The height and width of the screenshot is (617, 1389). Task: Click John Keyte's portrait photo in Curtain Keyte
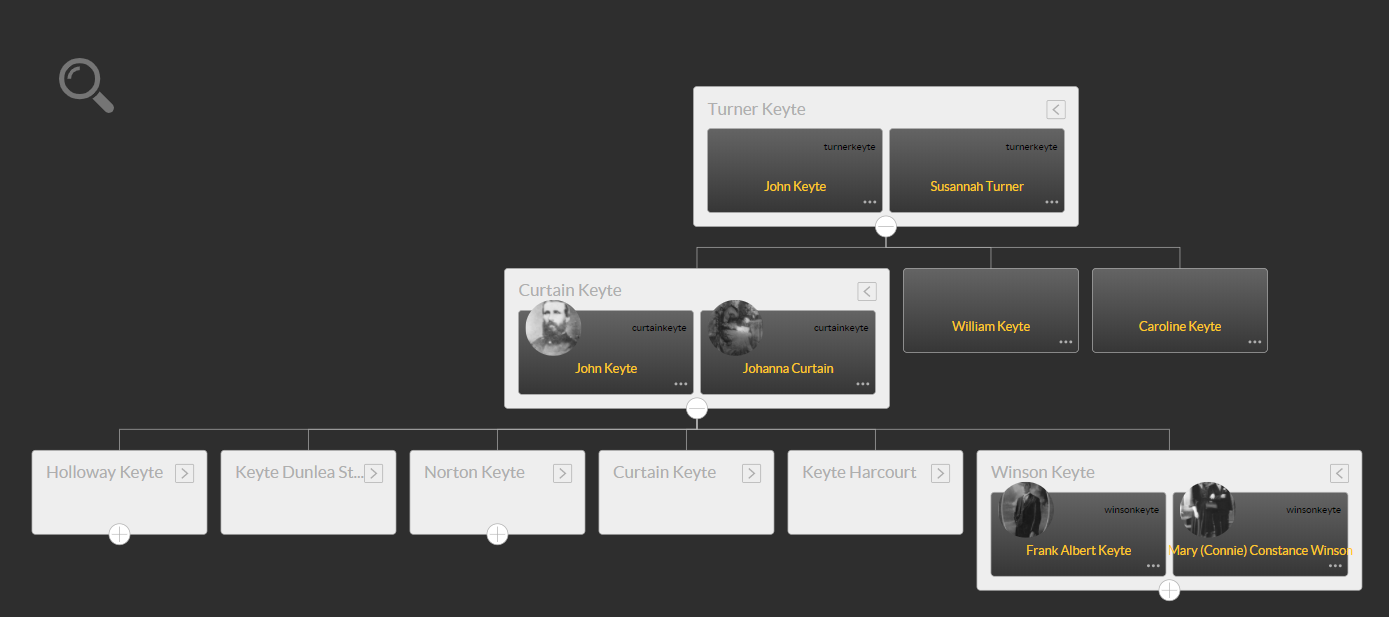tap(553, 328)
